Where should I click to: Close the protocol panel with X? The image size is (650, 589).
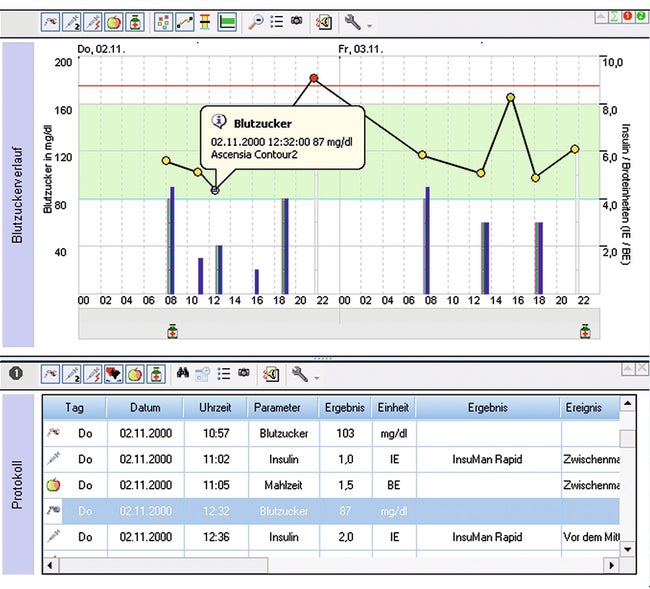[x=642, y=368]
